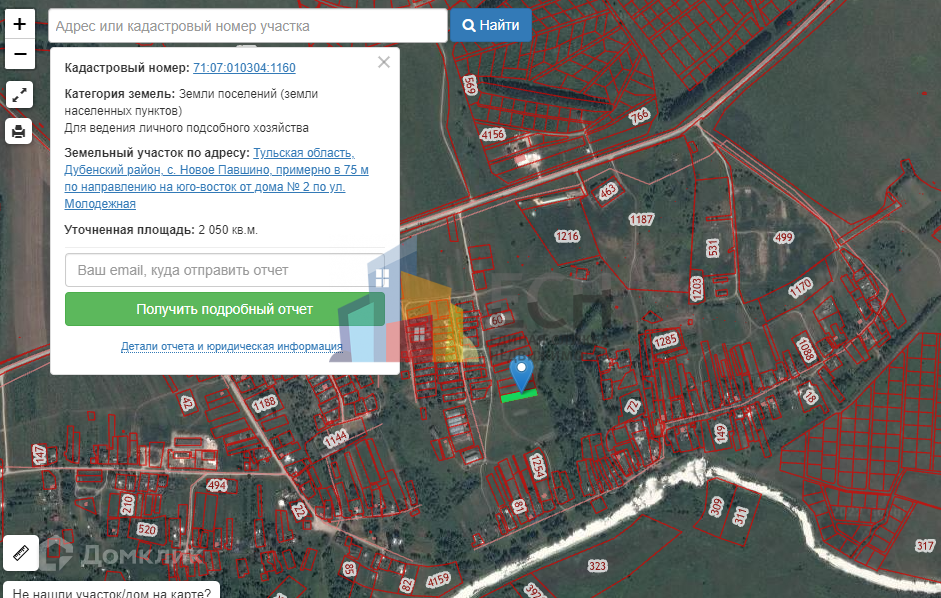
Task: Open cadastral number link 71:07:010304:1160
Action: pos(244,68)
